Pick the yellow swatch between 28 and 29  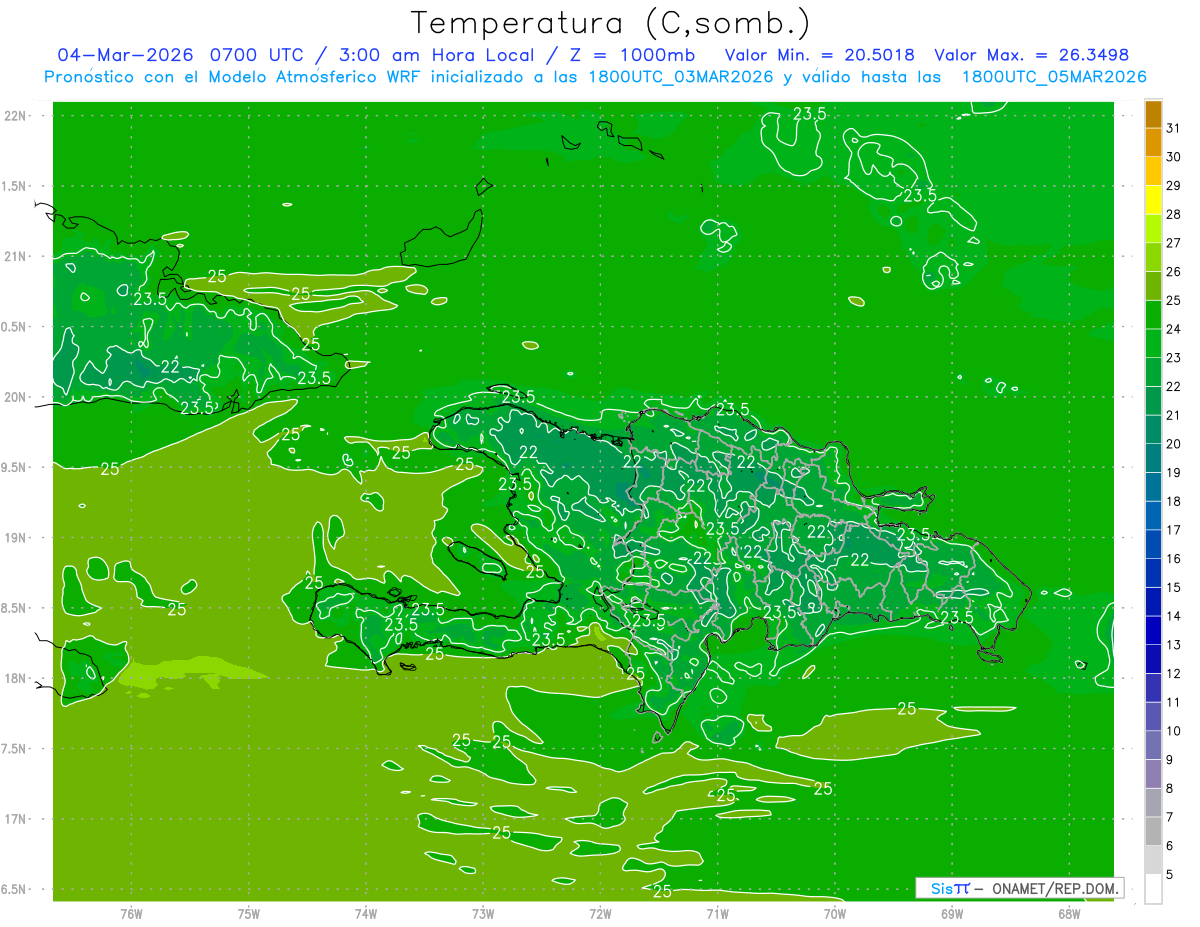pyautogui.click(x=1153, y=200)
